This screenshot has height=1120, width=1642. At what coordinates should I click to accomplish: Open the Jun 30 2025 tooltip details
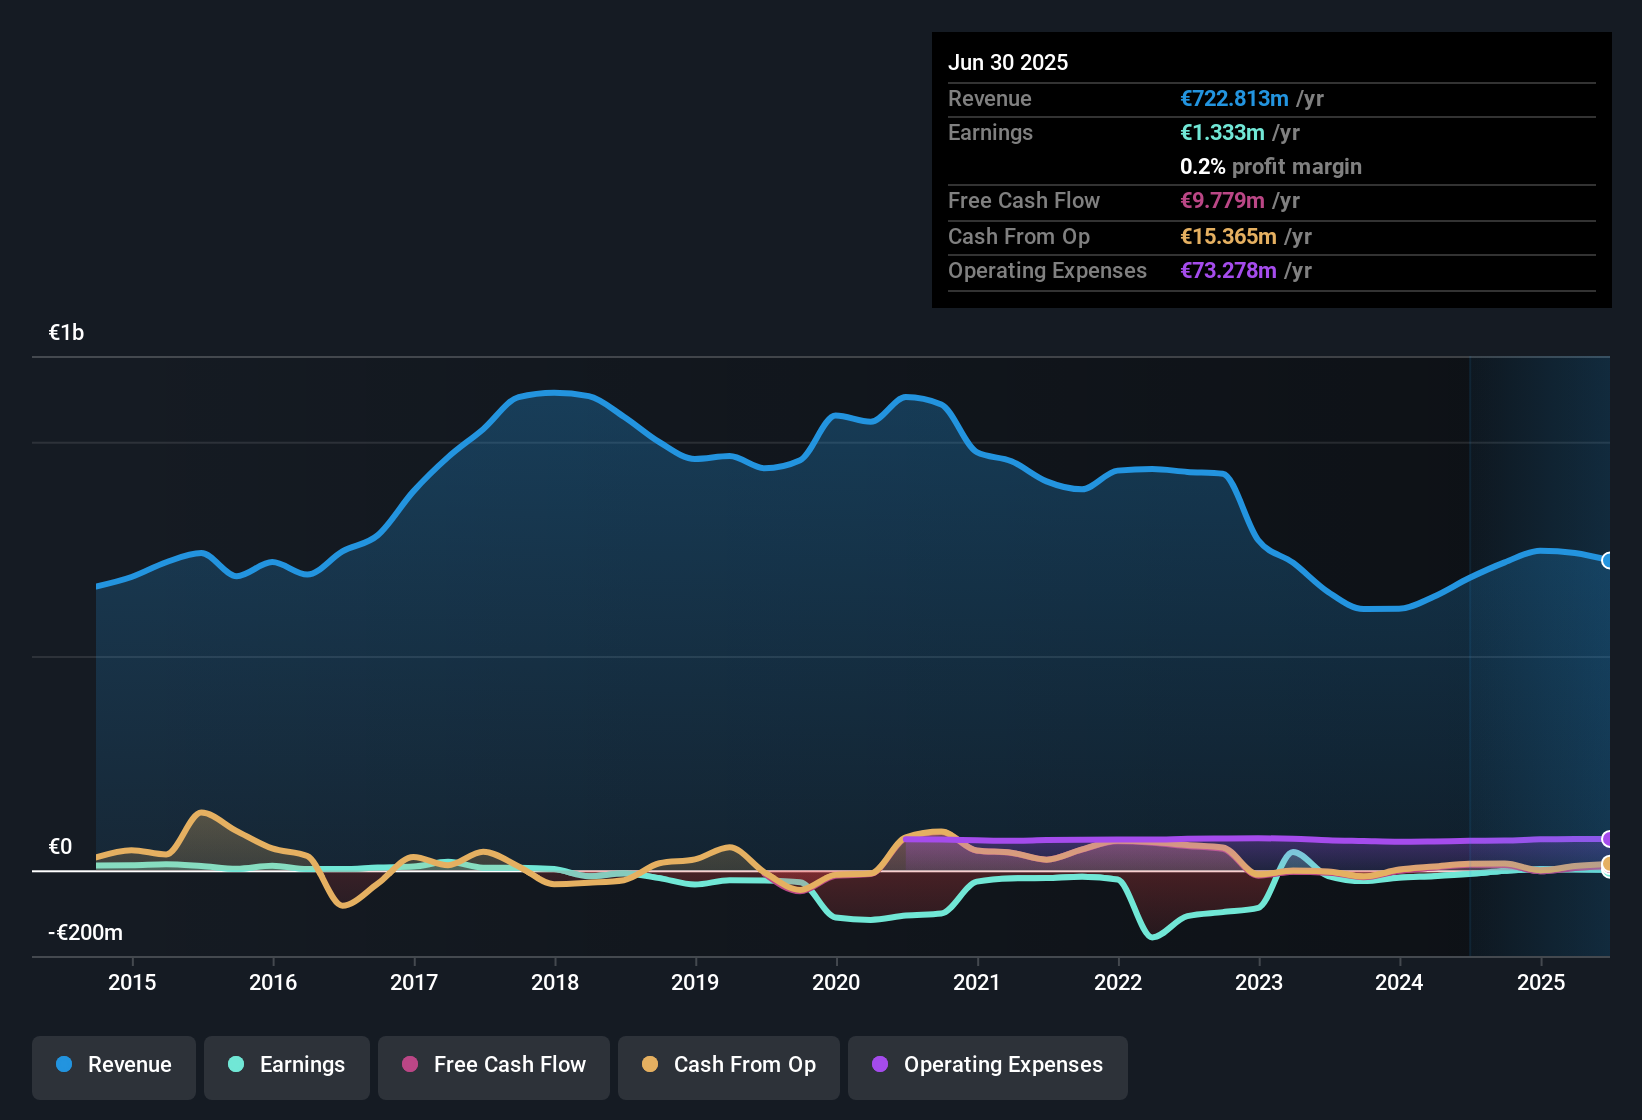[1008, 62]
